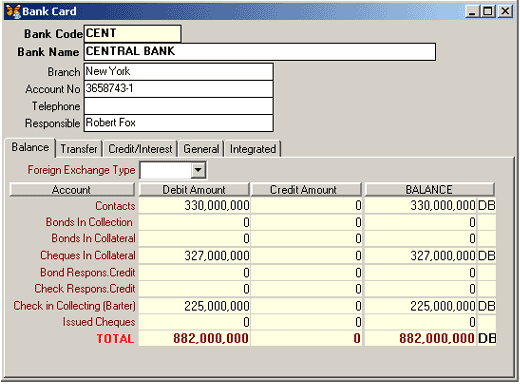Image resolution: width=520 pixels, height=385 pixels.
Task: Close the Bank Card window
Action: 506,12
